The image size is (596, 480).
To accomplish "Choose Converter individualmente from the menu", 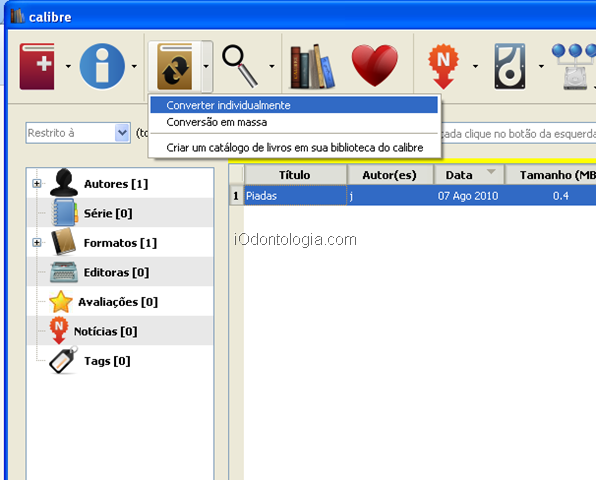I will 294,105.
